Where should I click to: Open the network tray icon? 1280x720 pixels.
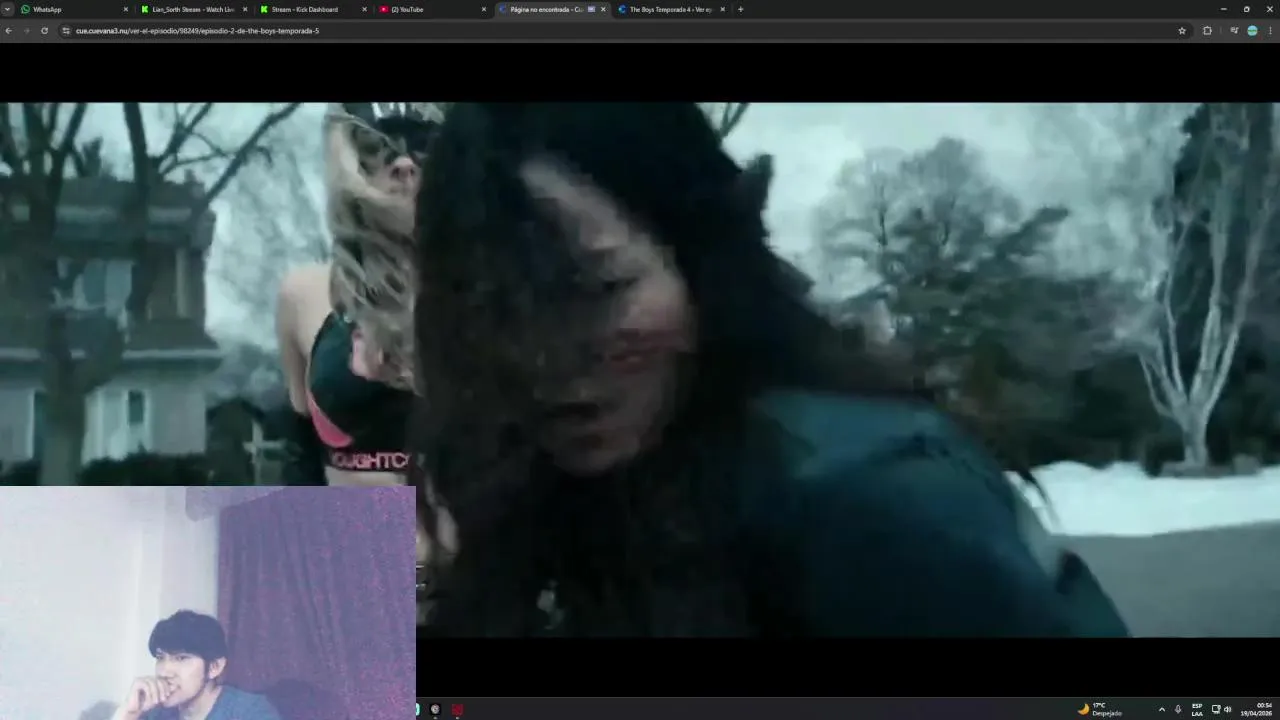coord(1216,709)
